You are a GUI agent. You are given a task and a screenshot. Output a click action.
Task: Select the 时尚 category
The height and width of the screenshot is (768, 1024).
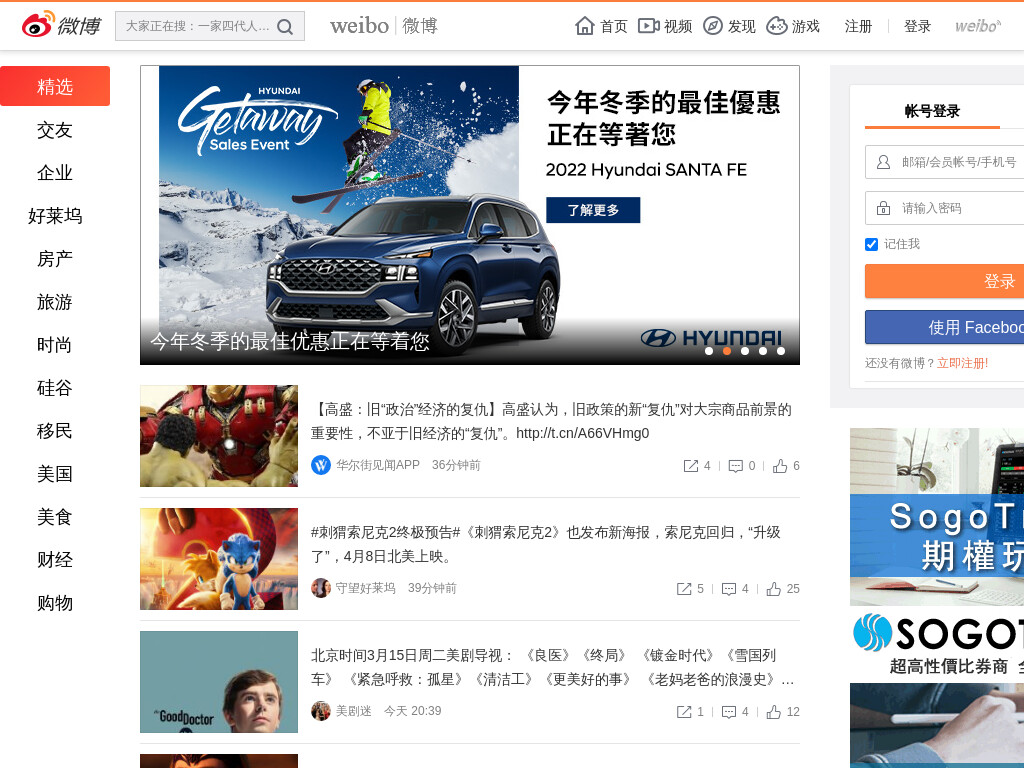tap(55, 345)
